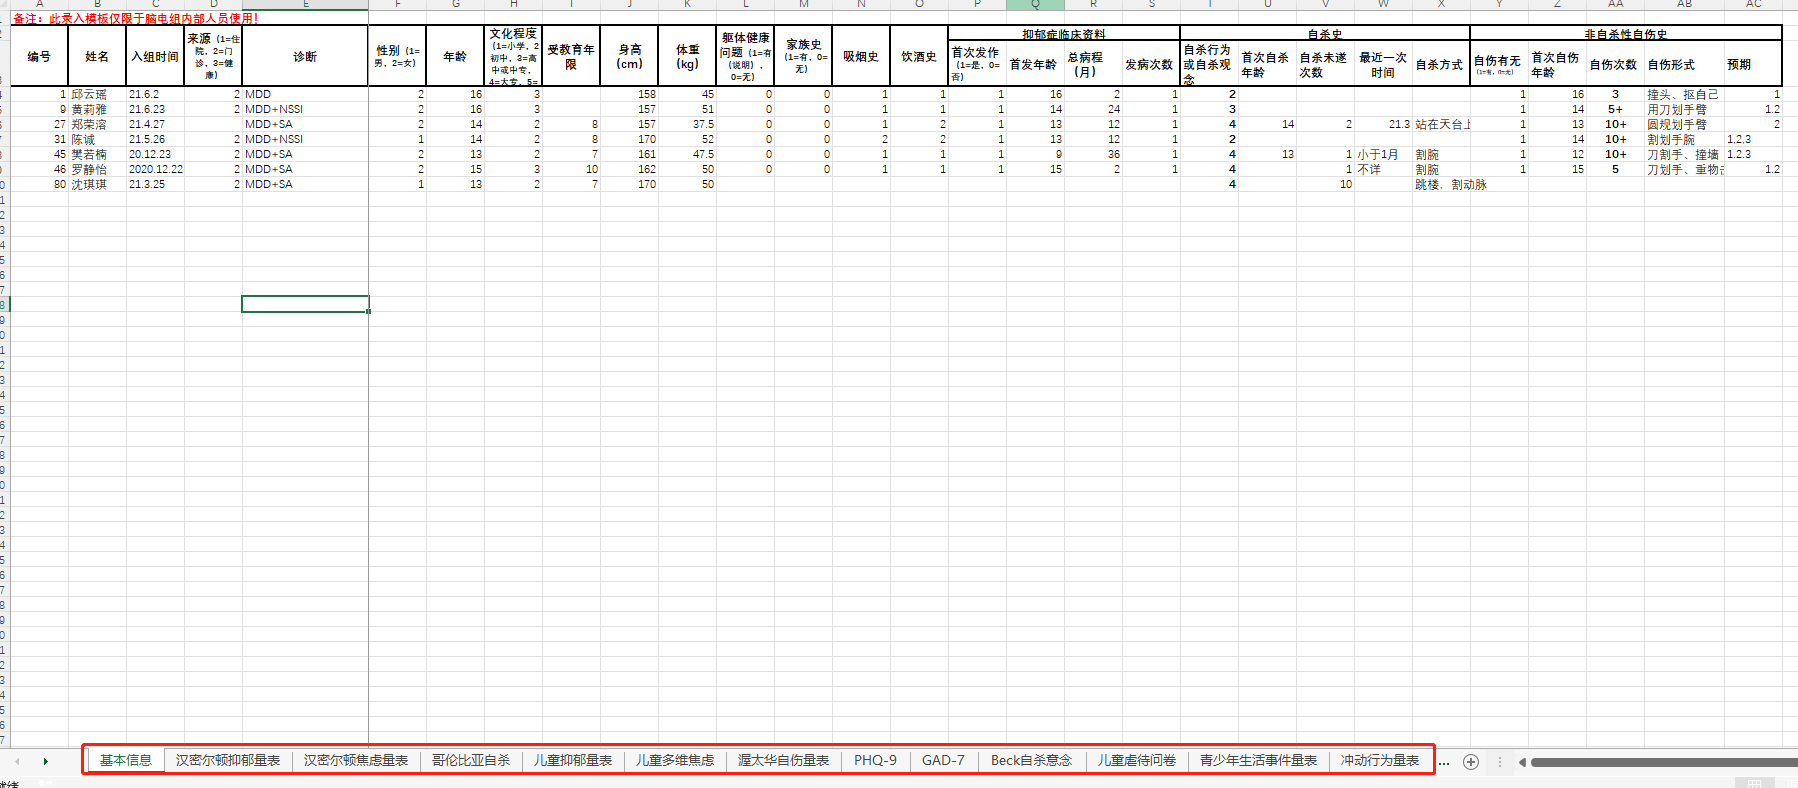
Task: Select the 体重 (kg) header cell
Action: point(687,56)
